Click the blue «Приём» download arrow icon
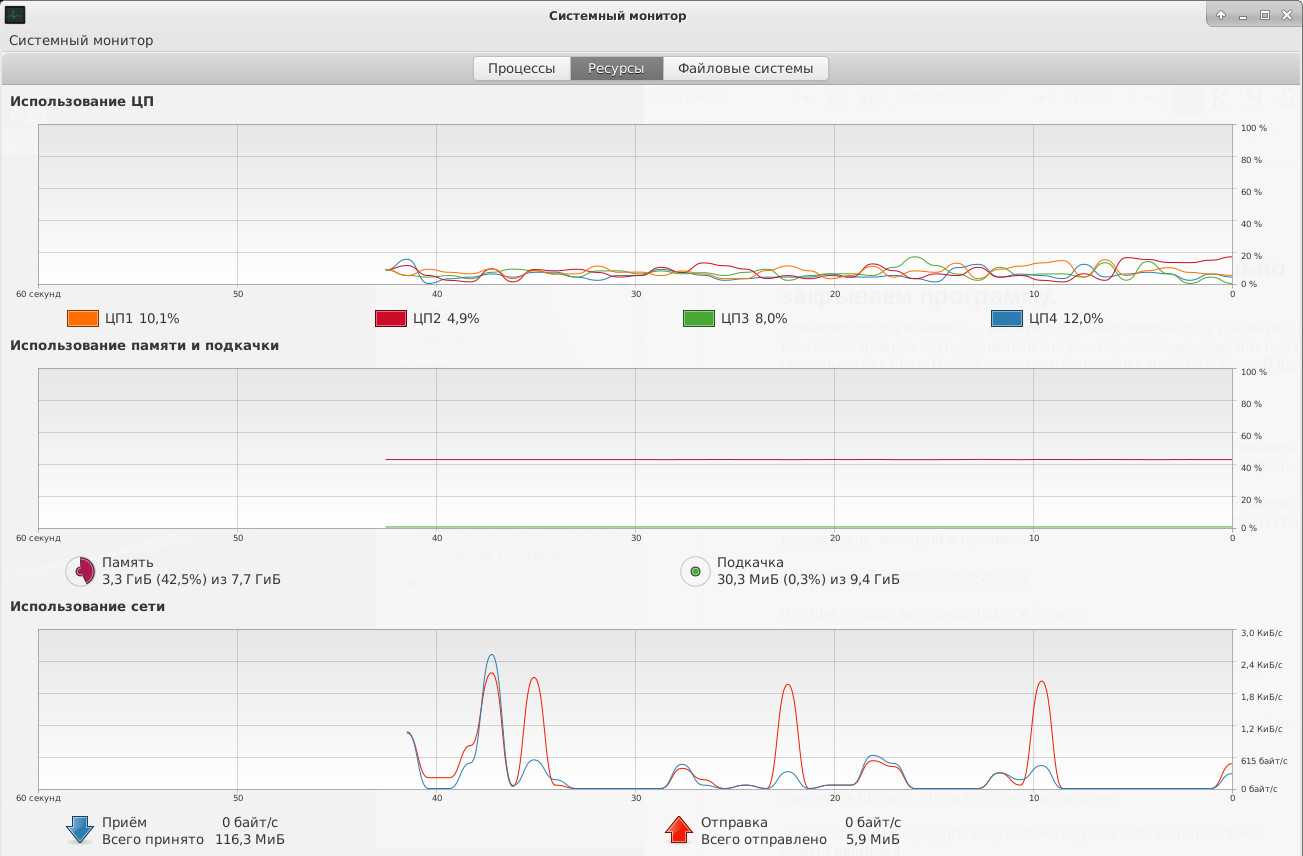Viewport: 1303px width, 856px height. coord(79,830)
